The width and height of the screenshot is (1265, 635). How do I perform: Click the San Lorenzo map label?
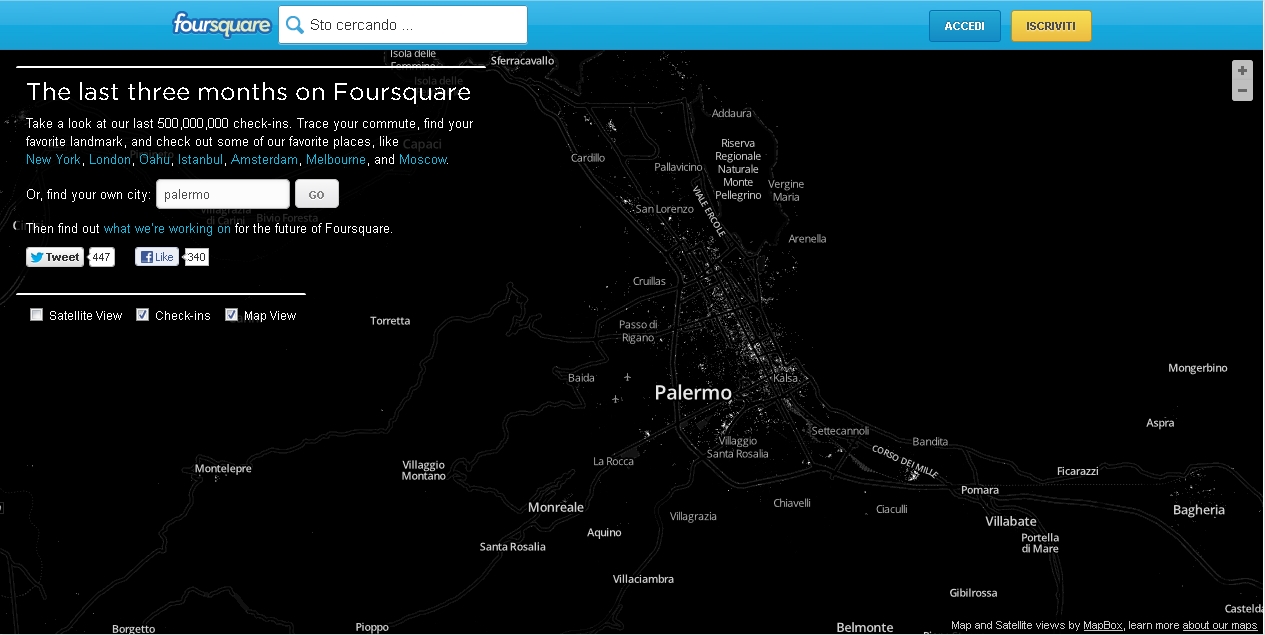pyautogui.click(x=665, y=209)
